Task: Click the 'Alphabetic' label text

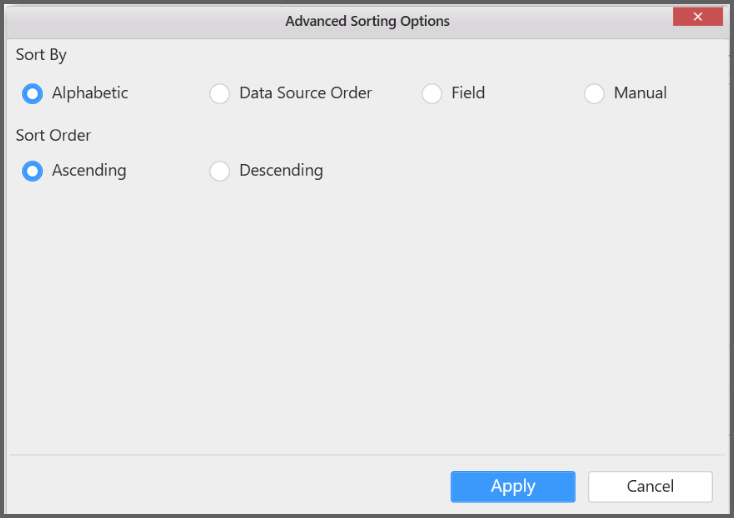Action: pos(90,93)
